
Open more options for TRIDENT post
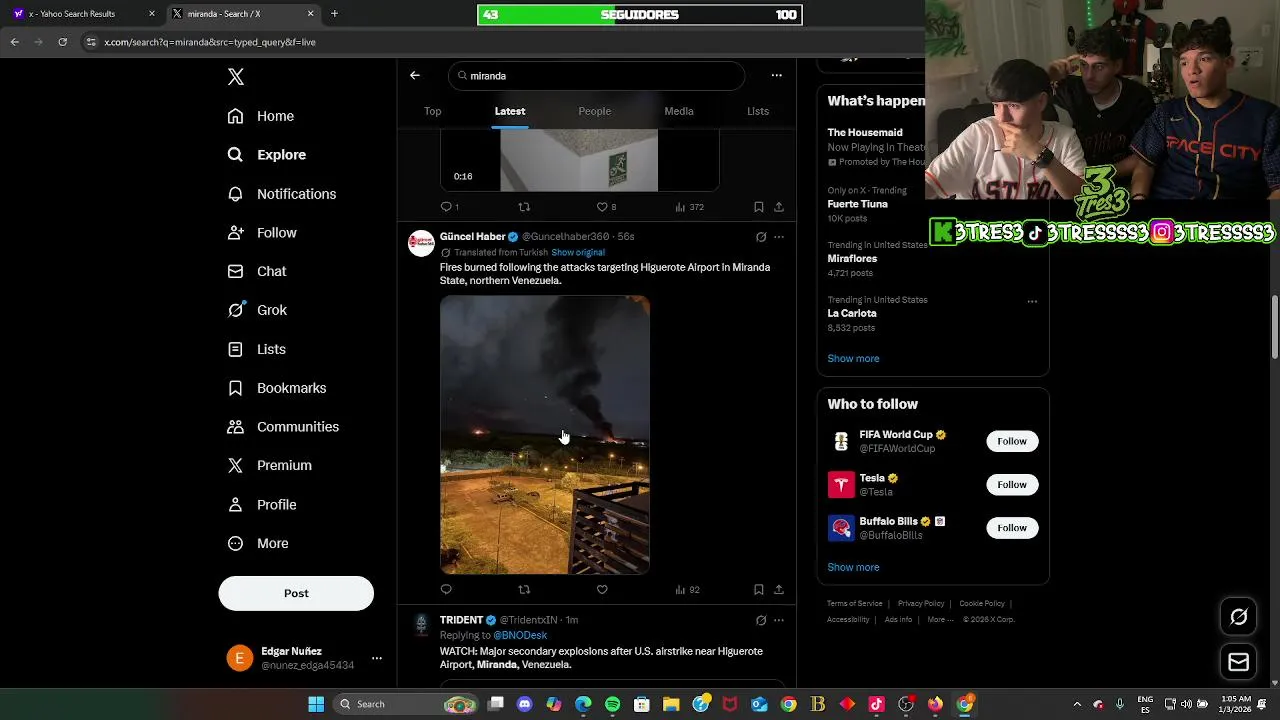[x=779, y=620]
